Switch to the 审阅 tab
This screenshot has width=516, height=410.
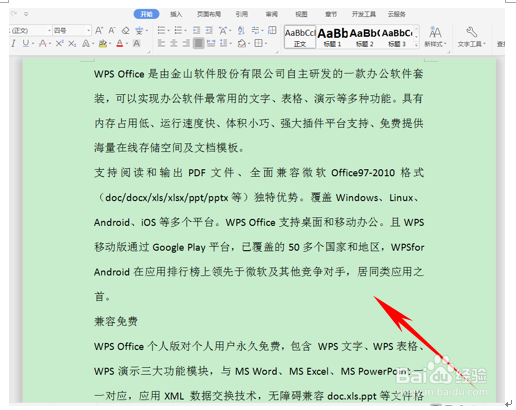click(x=271, y=14)
